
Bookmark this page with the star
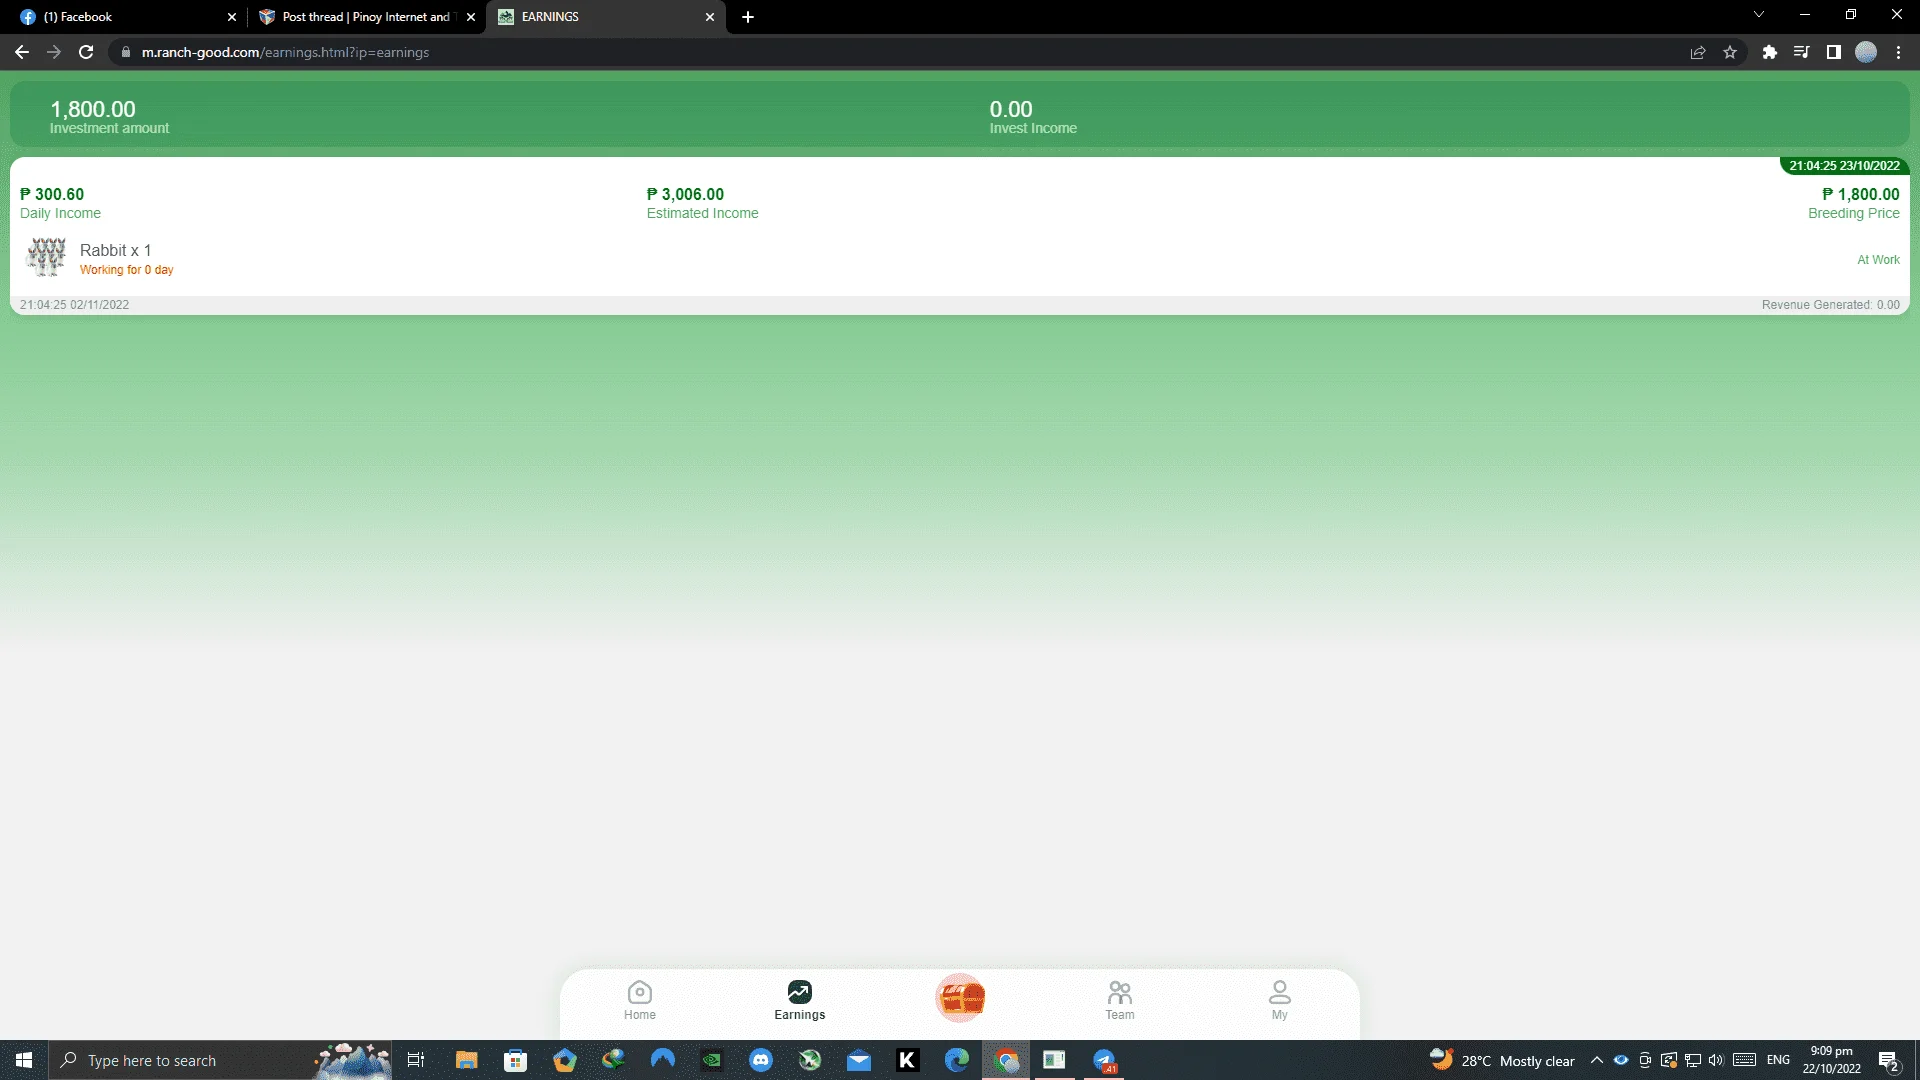click(x=1730, y=52)
